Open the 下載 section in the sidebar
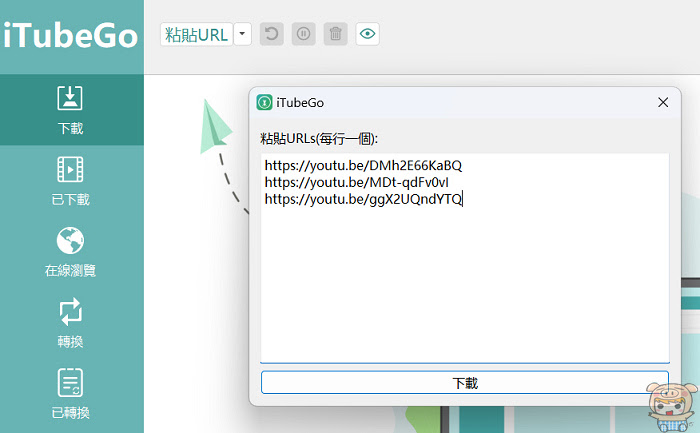700x433 pixels. [x=71, y=110]
